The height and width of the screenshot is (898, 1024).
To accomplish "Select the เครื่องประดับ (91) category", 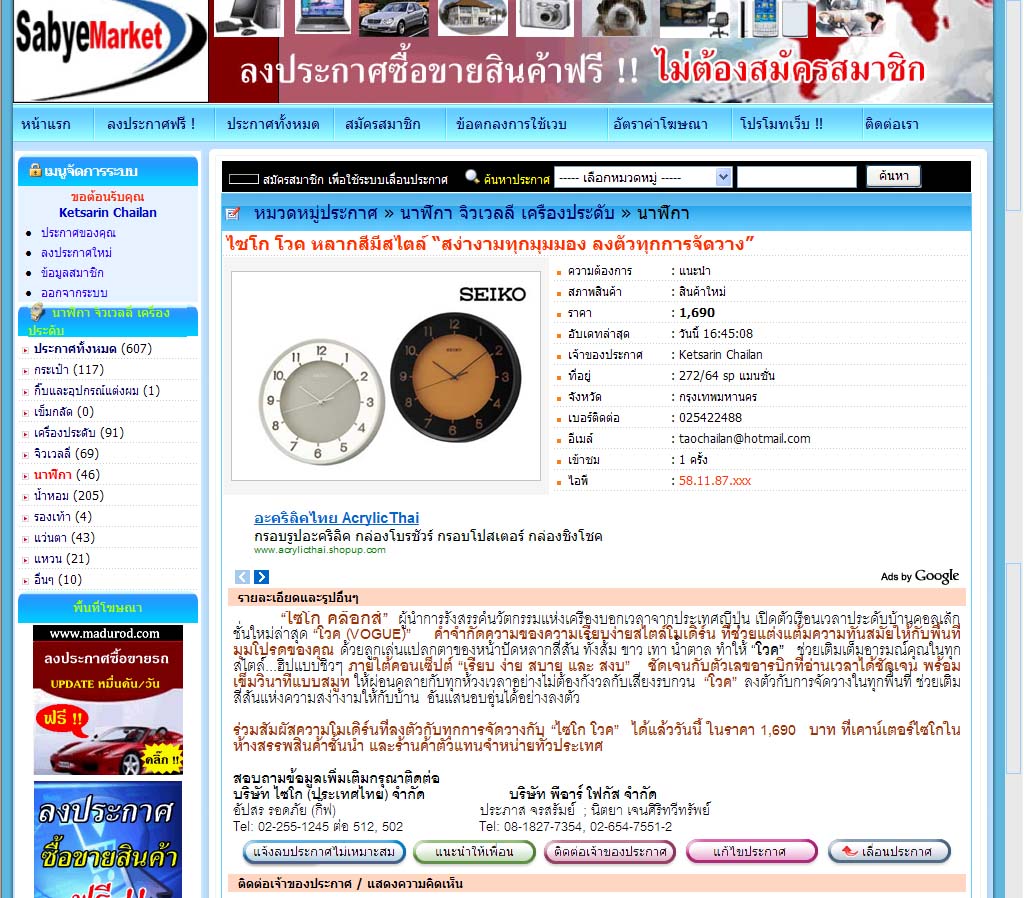I will [x=79, y=432].
